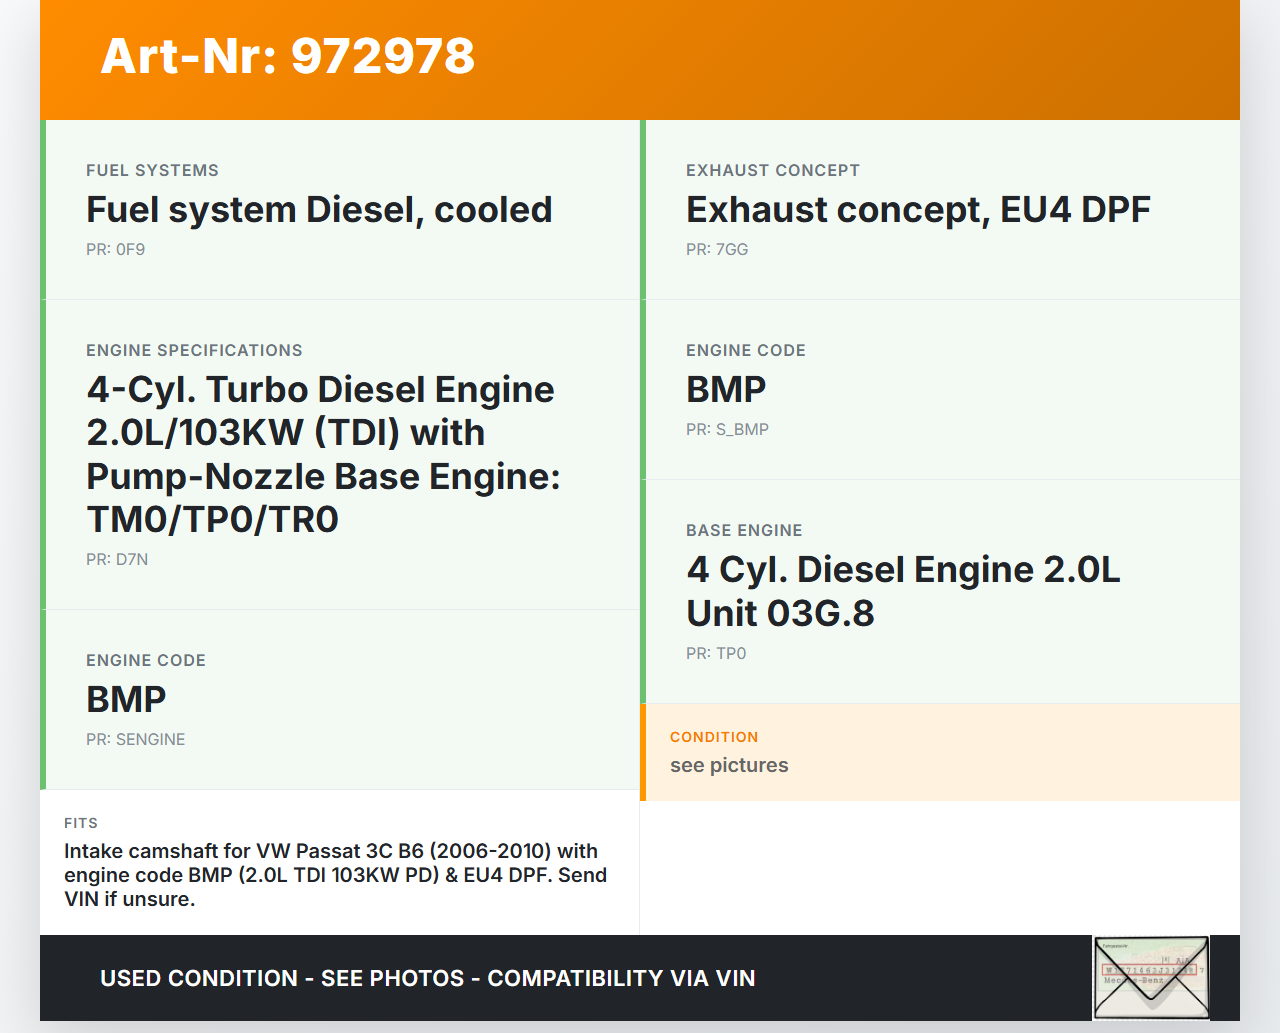This screenshot has width=1280, height=1033.
Task: Click BMP value above PR: S_BMP
Action: click(726, 390)
